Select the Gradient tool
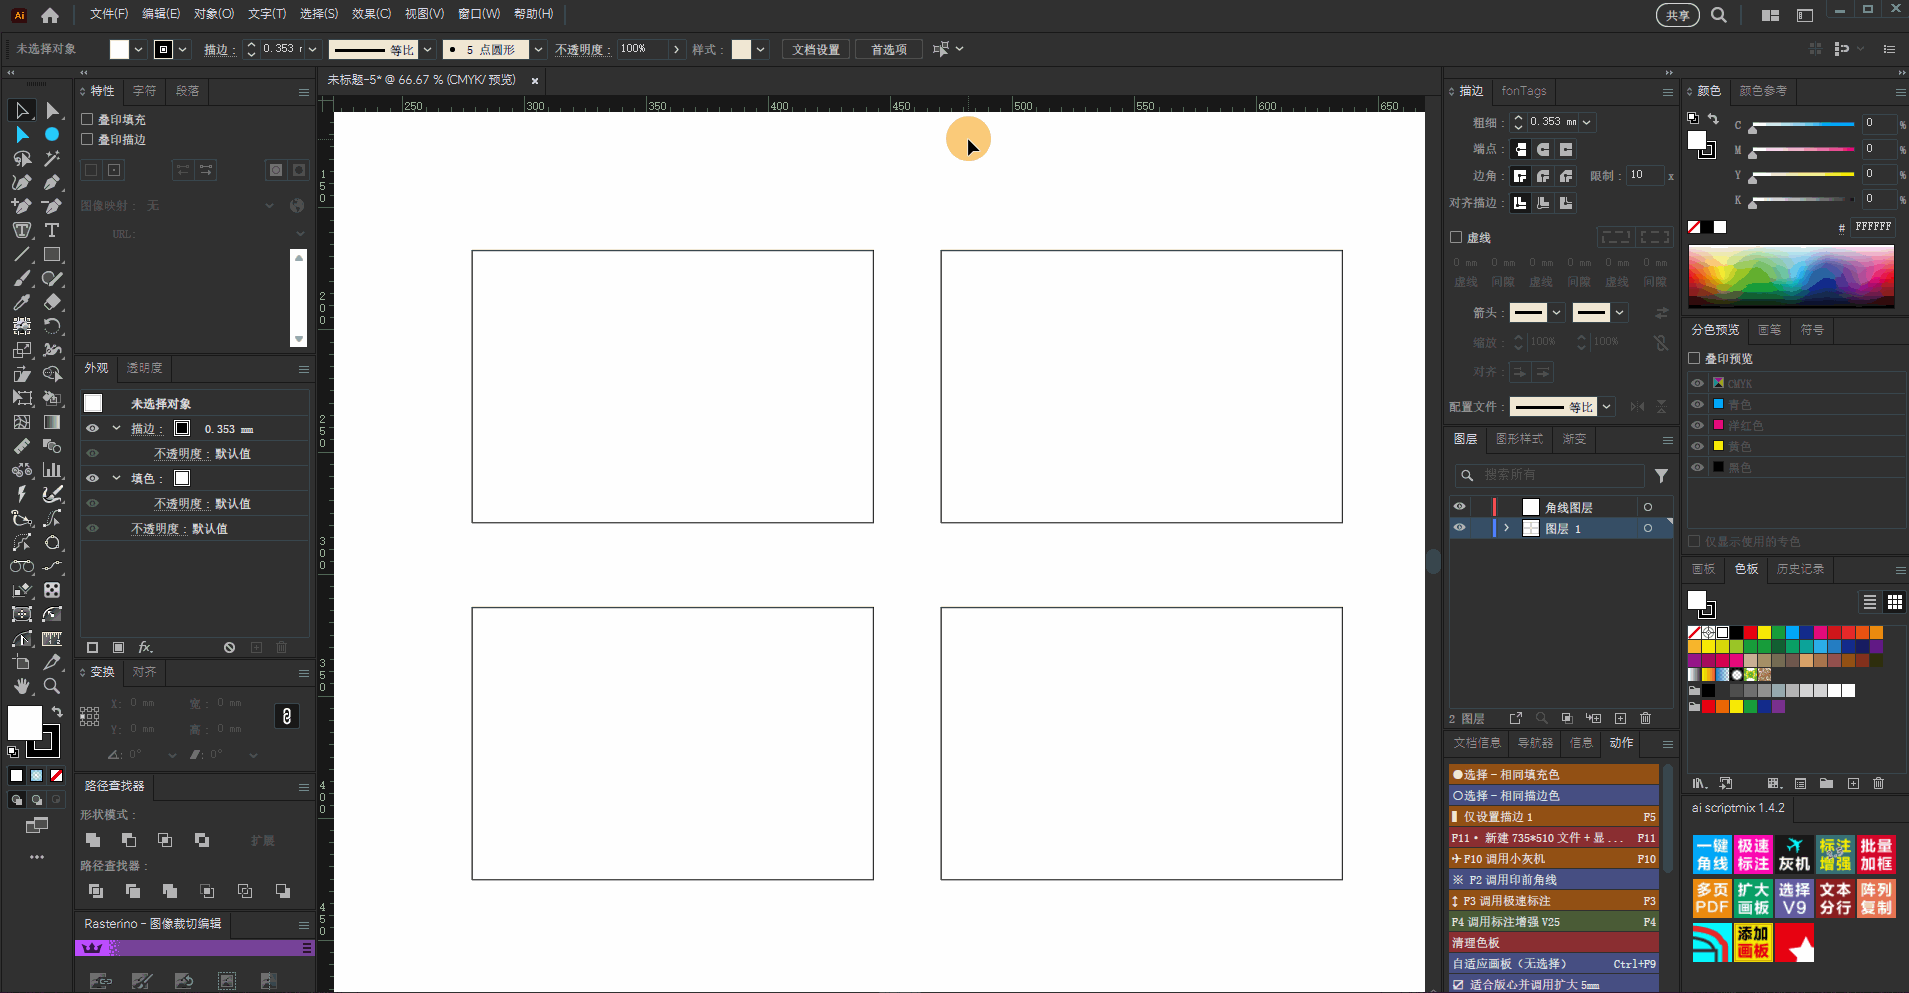 click(52, 422)
